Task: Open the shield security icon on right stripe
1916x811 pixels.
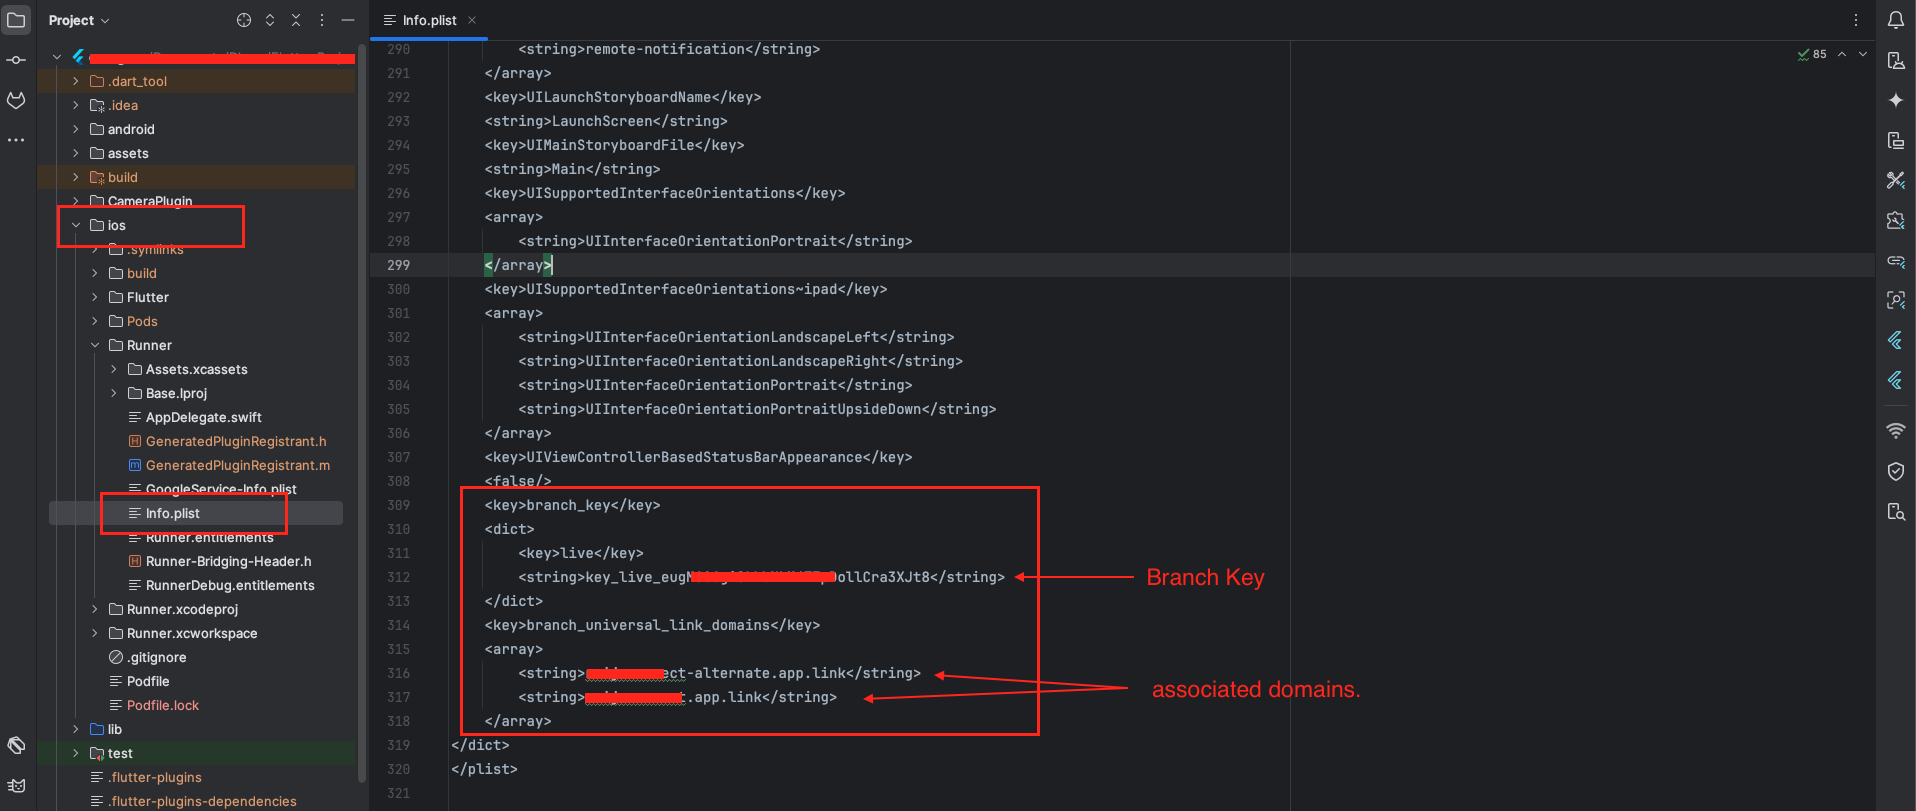Action: pyautogui.click(x=1896, y=471)
